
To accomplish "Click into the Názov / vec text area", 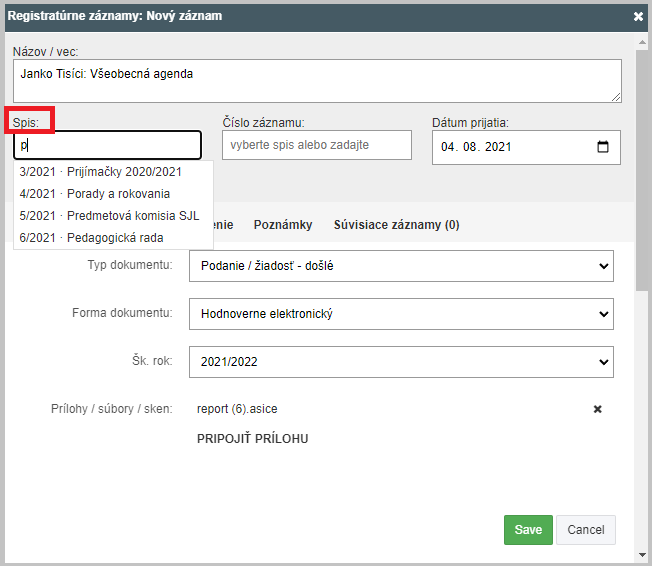I will click(x=317, y=81).
